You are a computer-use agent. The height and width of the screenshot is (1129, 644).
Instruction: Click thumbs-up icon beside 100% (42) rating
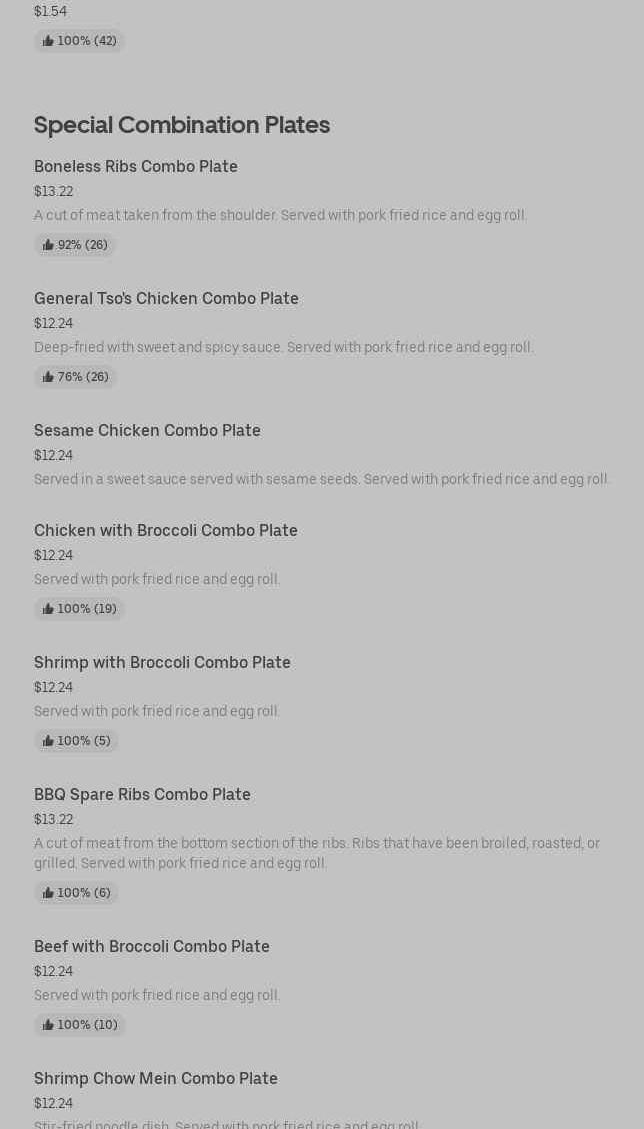[48, 41]
